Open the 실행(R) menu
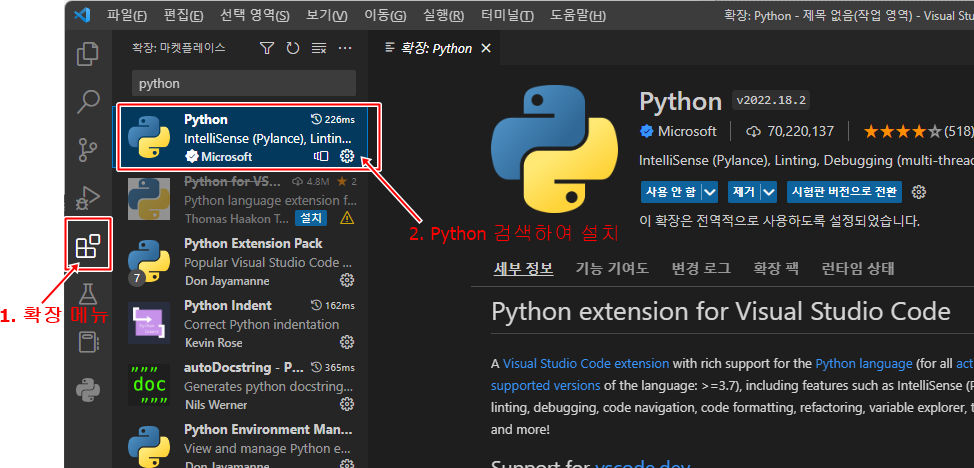974x468 pixels. pyautogui.click(x=443, y=16)
